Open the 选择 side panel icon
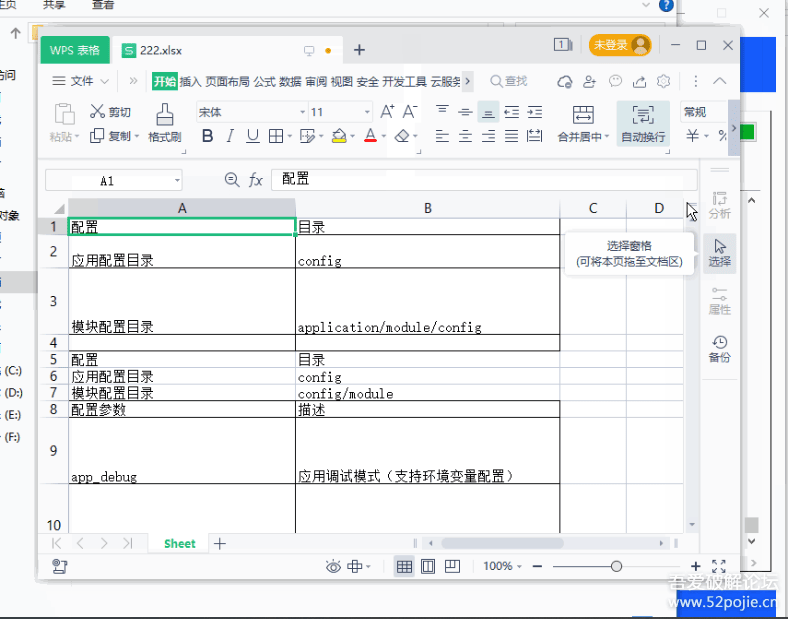 point(720,253)
